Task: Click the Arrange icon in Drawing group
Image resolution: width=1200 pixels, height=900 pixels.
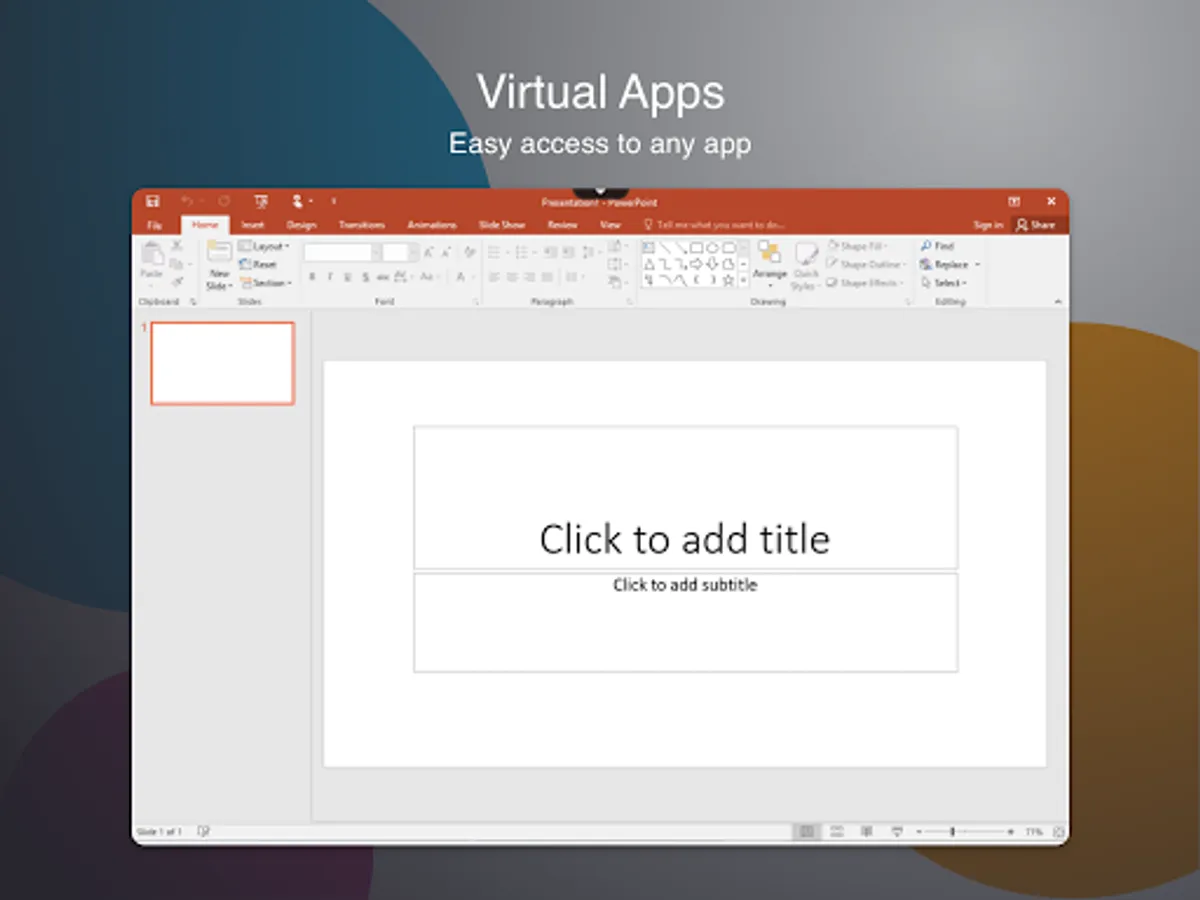Action: tap(769, 265)
